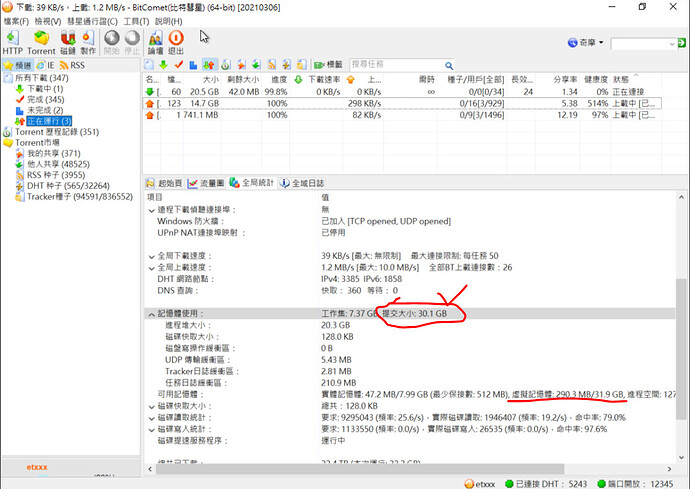Switch to the IE tab in the sidebar
This screenshot has height=489, width=690.
[45, 65]
